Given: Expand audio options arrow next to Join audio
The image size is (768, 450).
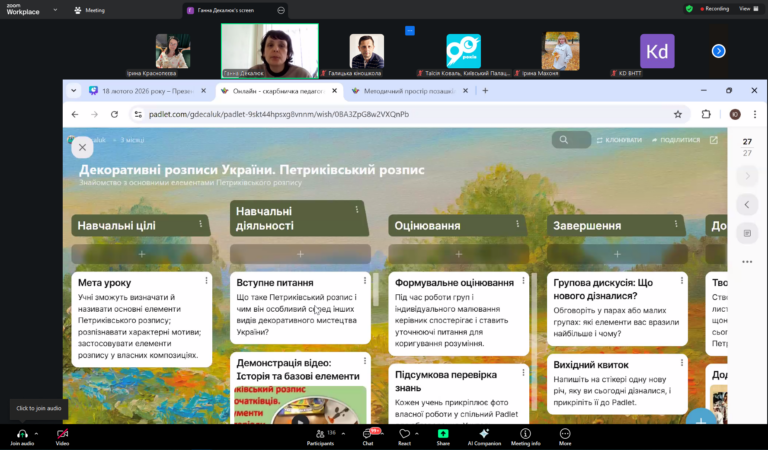Looking at the screenshot, I should point(36,434).
